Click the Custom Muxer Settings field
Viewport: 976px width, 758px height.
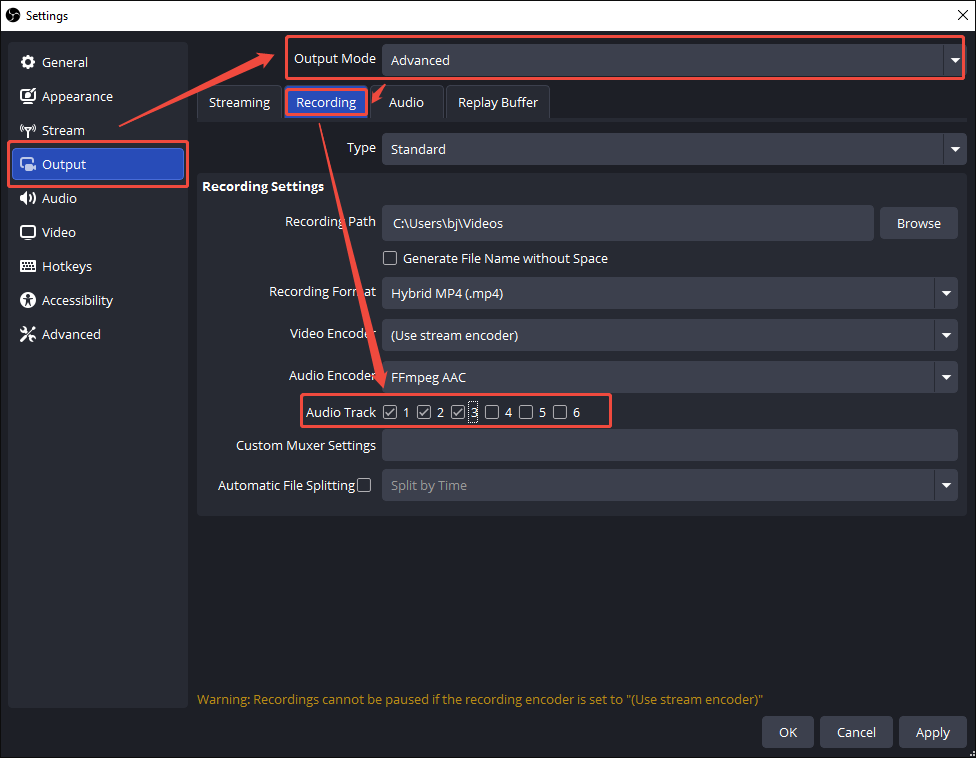[x=670, y=447]
